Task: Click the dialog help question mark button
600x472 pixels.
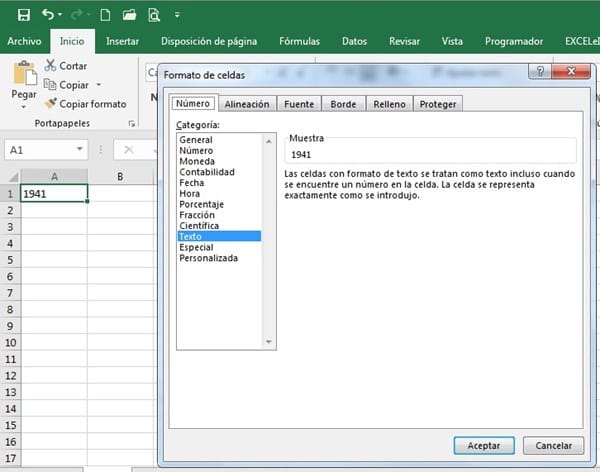Action: tap(540, 73)
